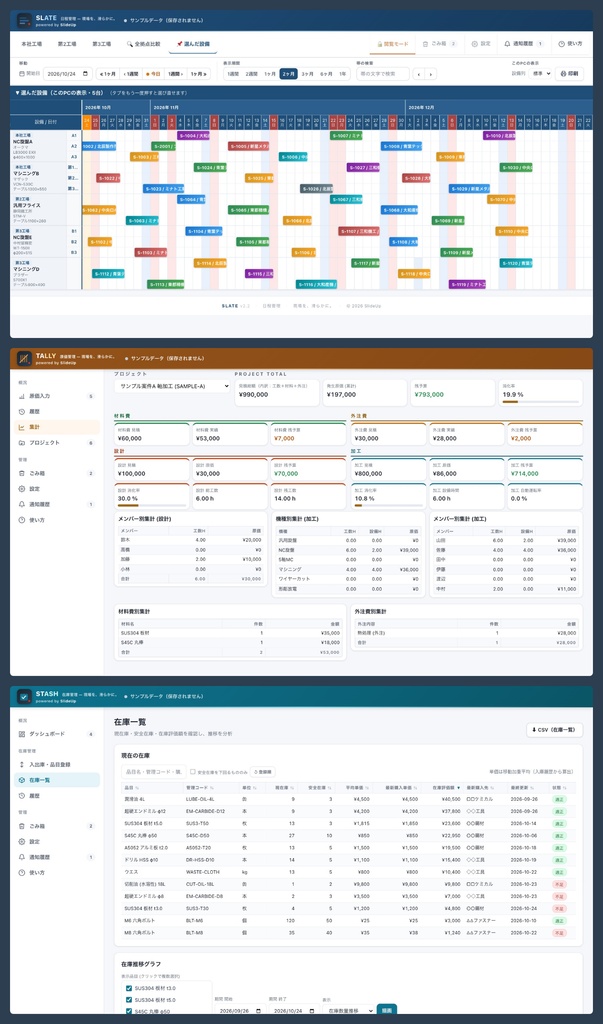Move back one month (◂1ヶ月)
The image size is (603, 1024).
[x=106, y=74]
